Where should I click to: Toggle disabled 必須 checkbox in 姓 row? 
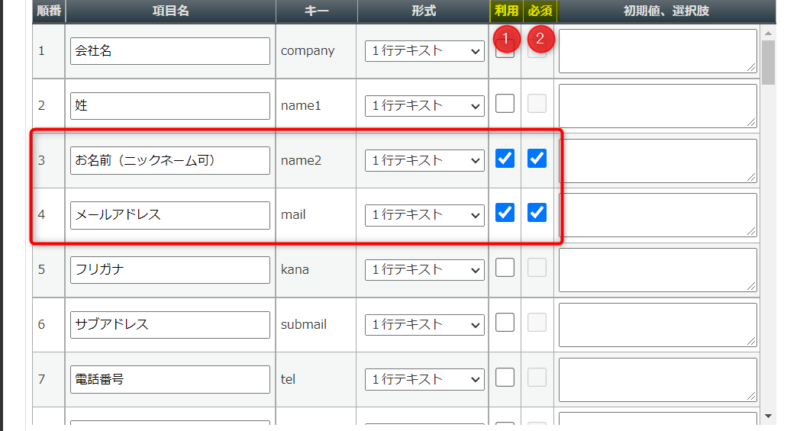(537, 104)
